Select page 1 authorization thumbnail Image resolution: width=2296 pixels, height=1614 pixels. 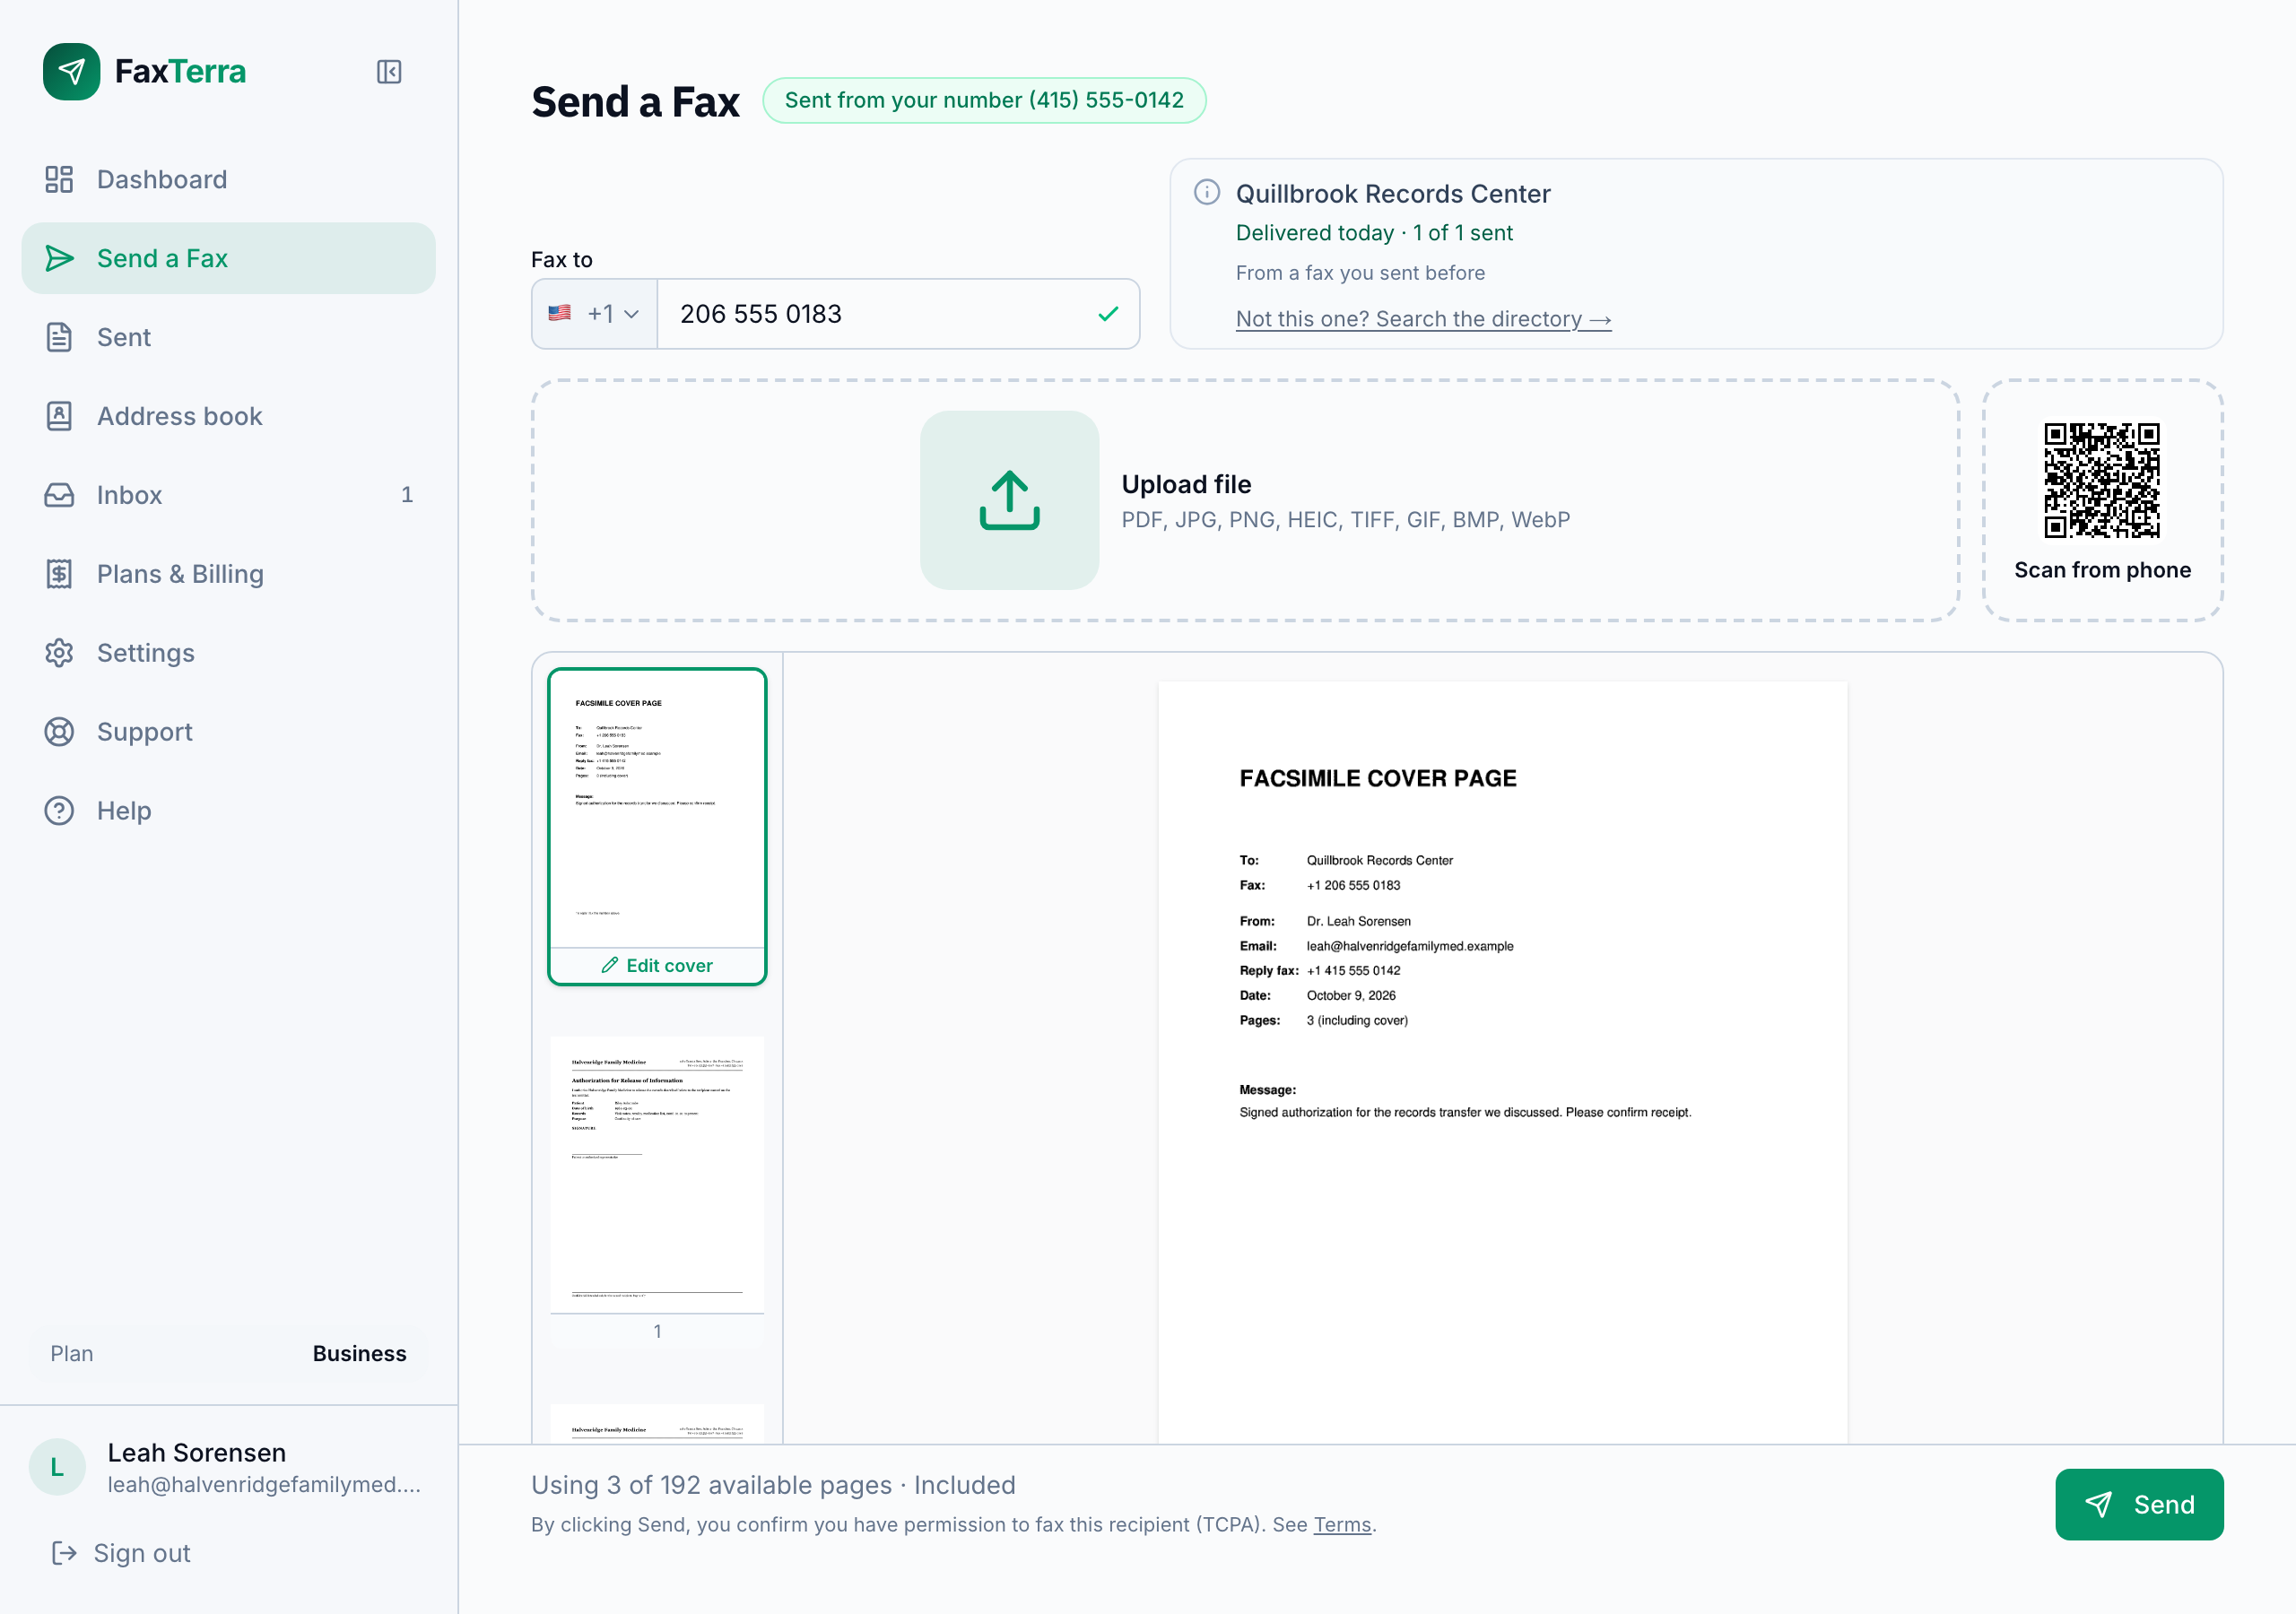click(x=657, y=1189)
